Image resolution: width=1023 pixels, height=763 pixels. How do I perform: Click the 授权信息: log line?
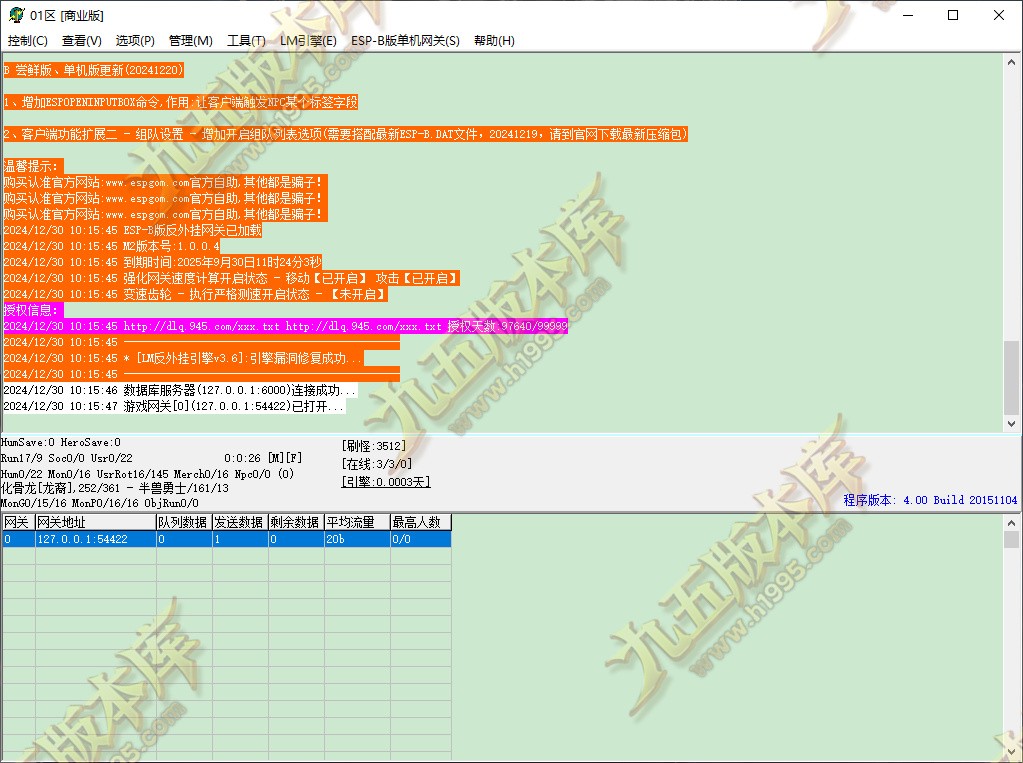pos(31,310)
